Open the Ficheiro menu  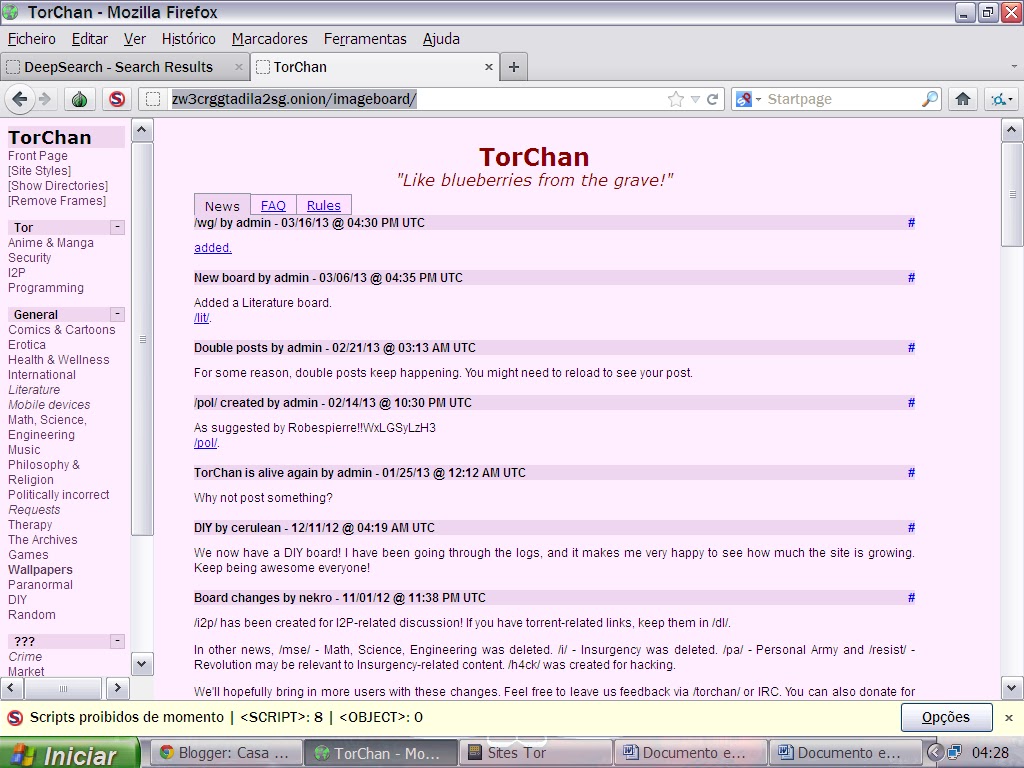31,39
